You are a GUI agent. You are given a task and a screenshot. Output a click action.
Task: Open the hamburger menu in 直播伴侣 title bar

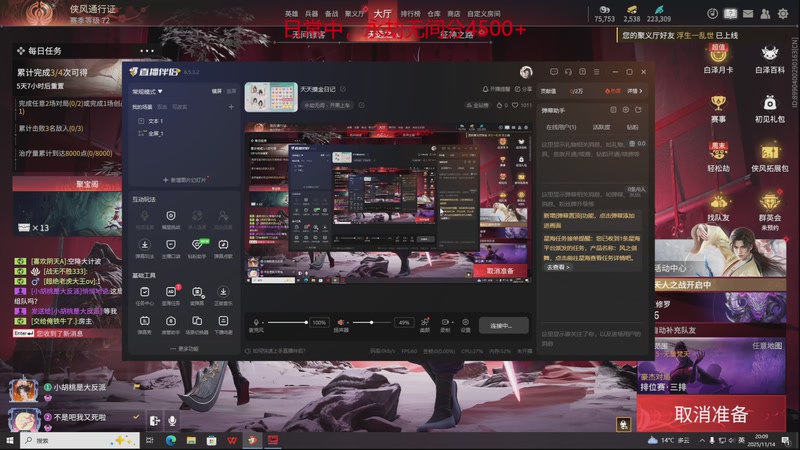pyautogui.click(x=596, y=72)
